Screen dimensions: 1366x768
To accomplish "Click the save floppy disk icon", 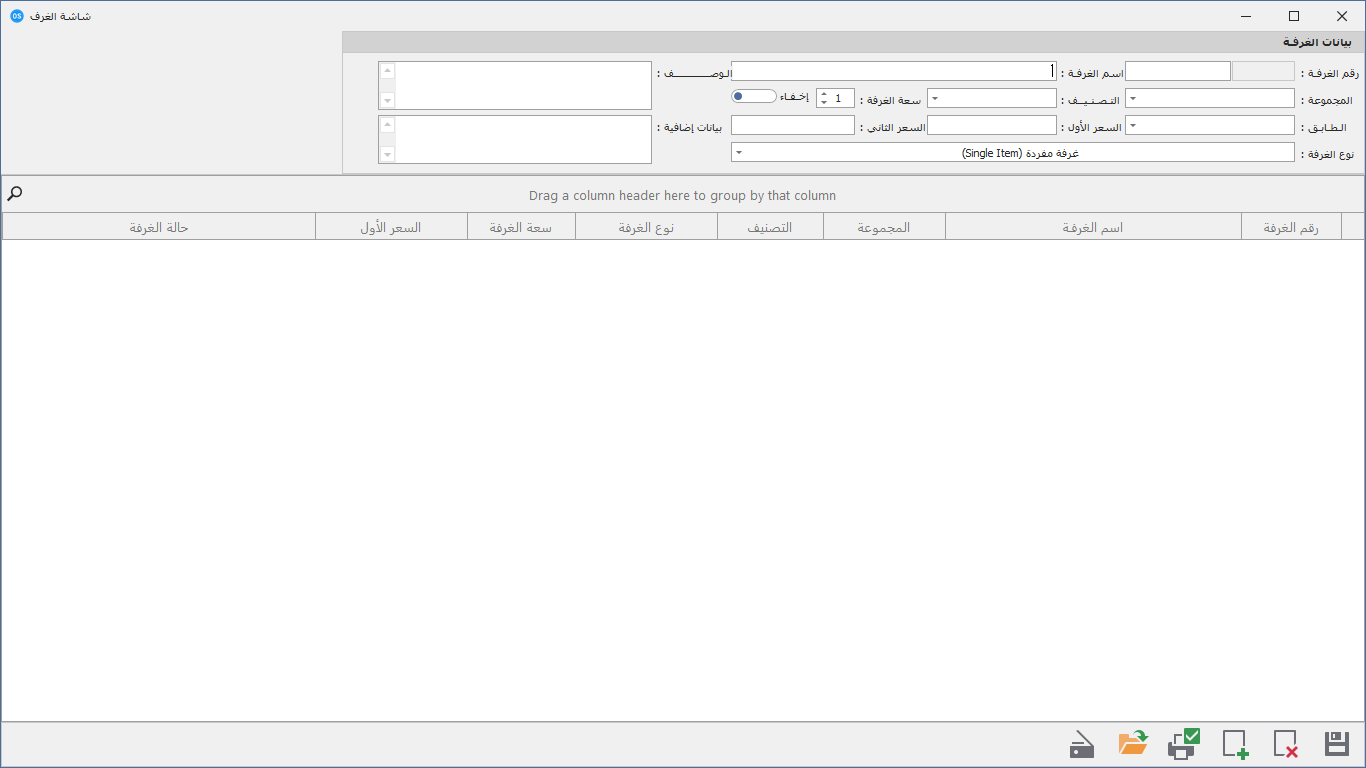I will tap(1337, 744).
